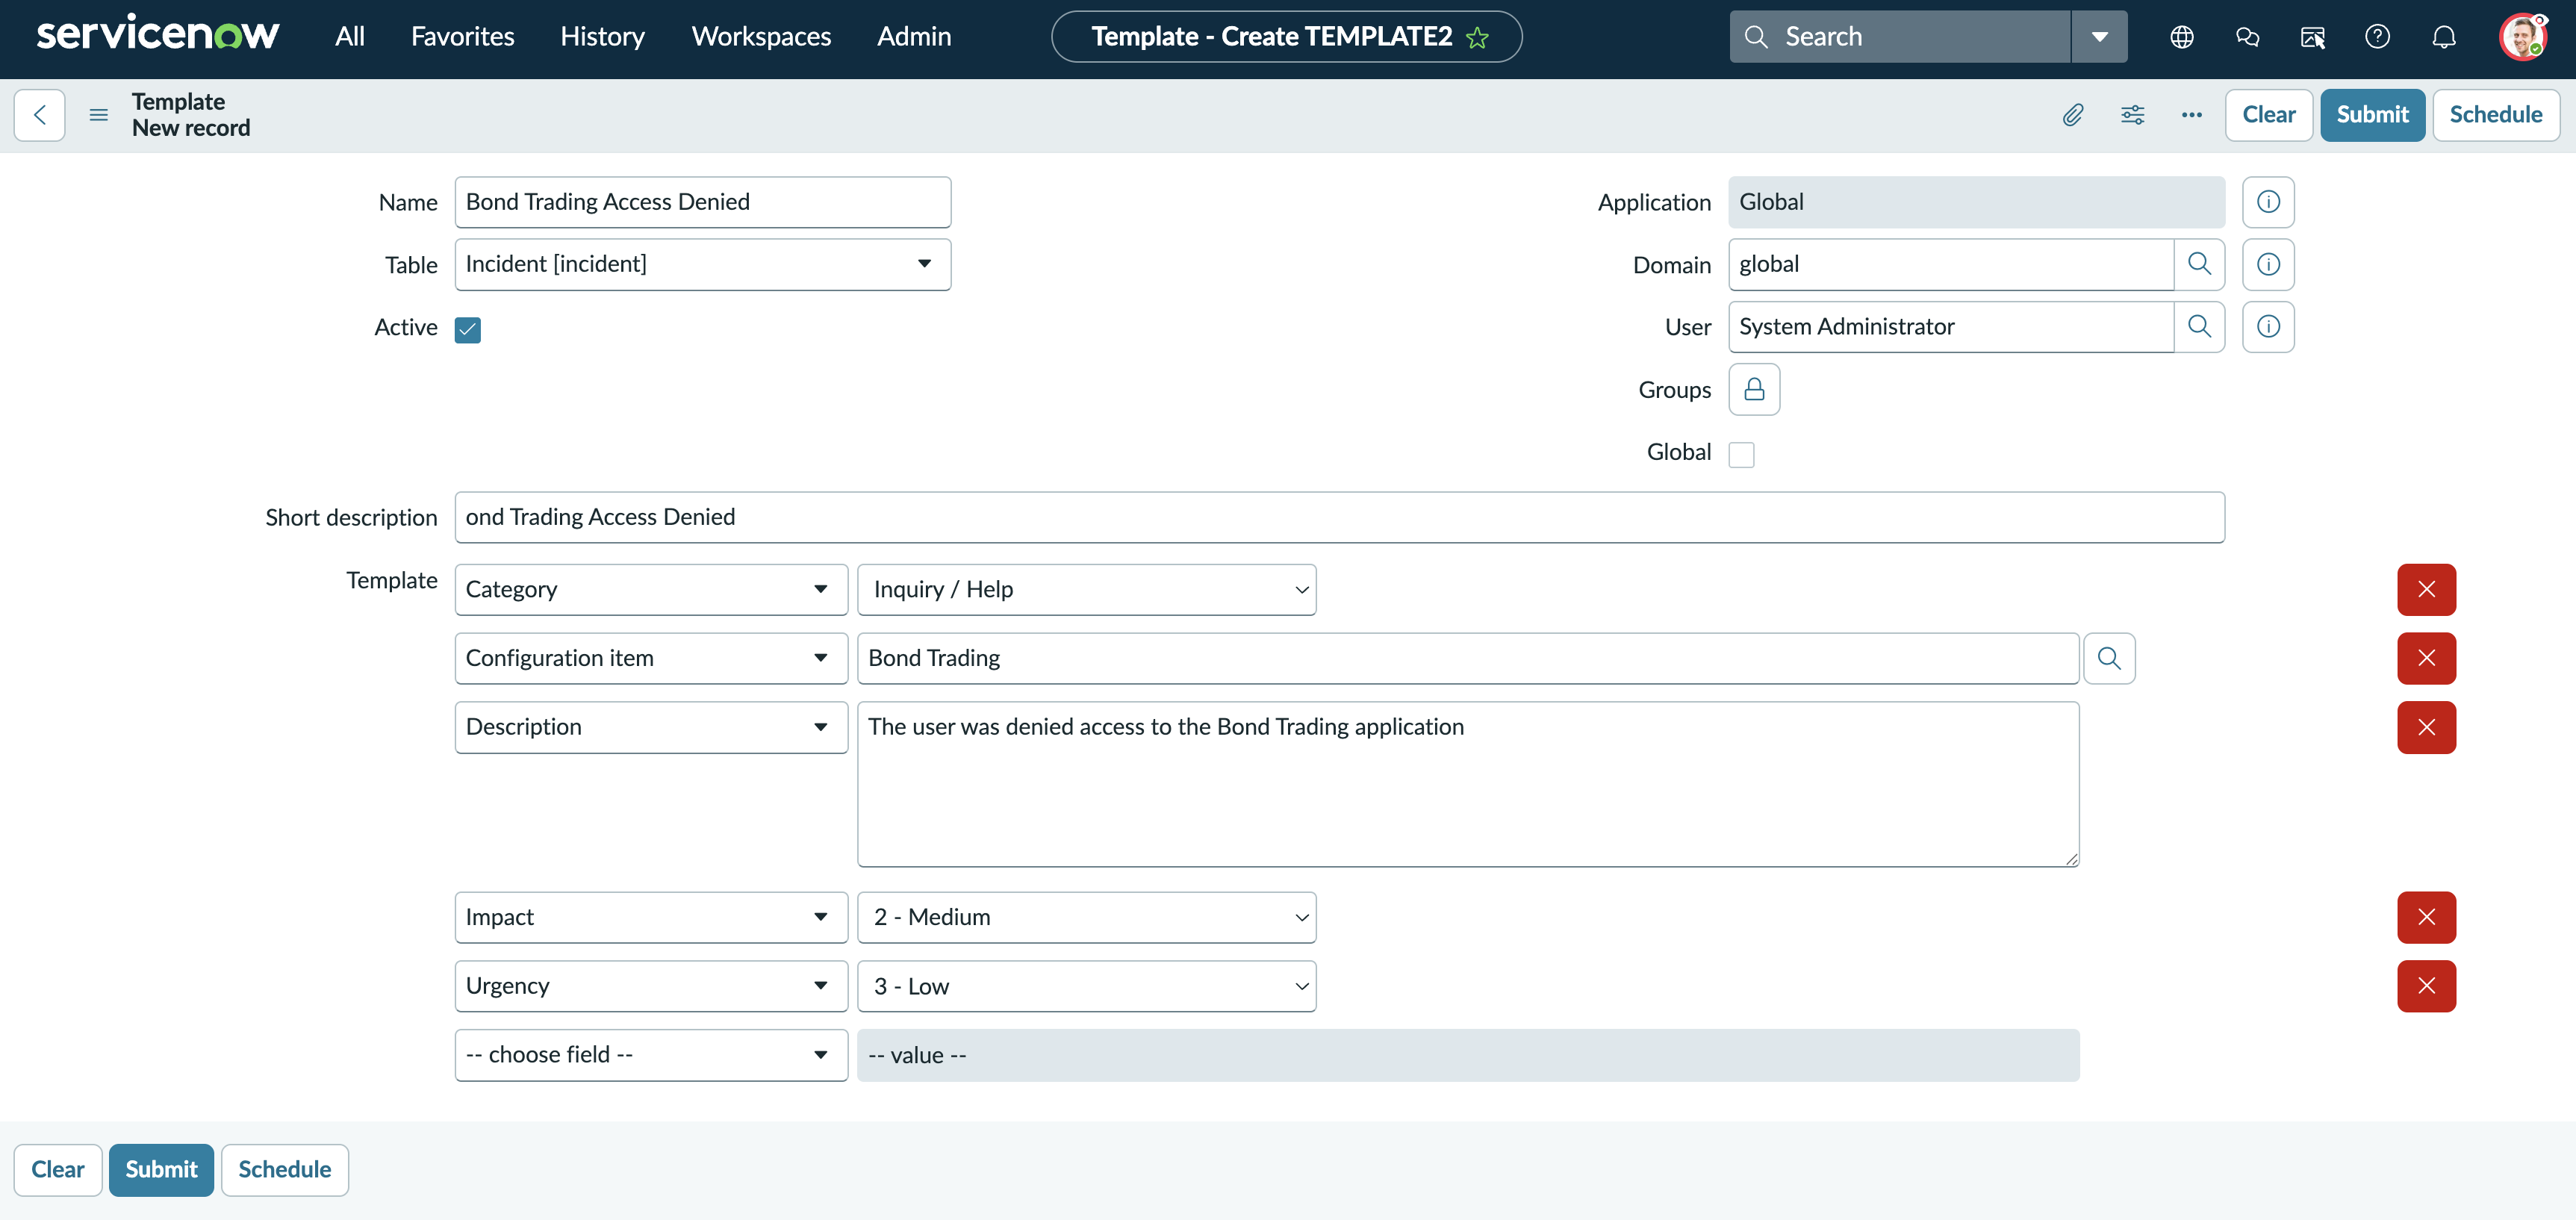The image size is (2576, 1220).
Task: Click the User input System Administrator
Action: click(x=1950, y=327)
